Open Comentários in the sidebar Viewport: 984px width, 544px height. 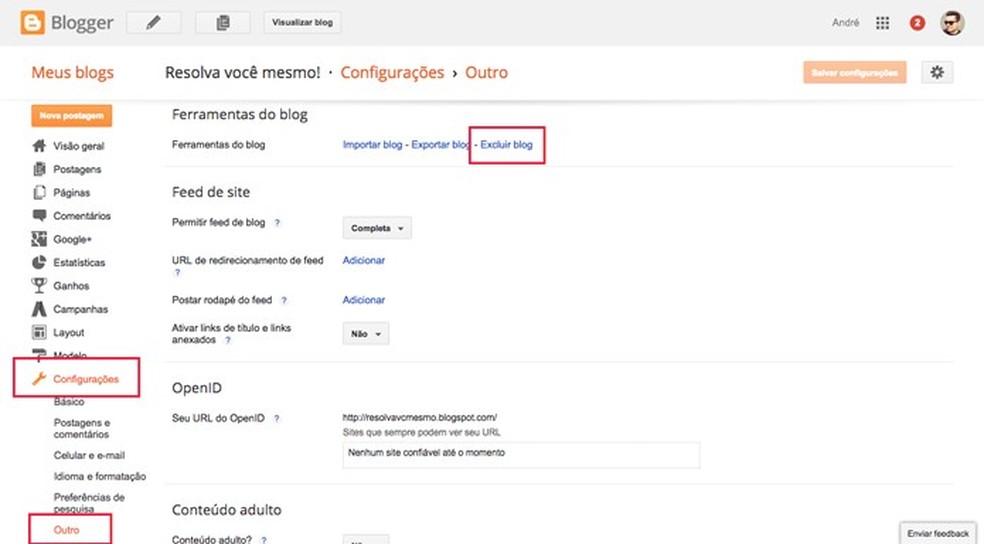click(x=82, y=216)
